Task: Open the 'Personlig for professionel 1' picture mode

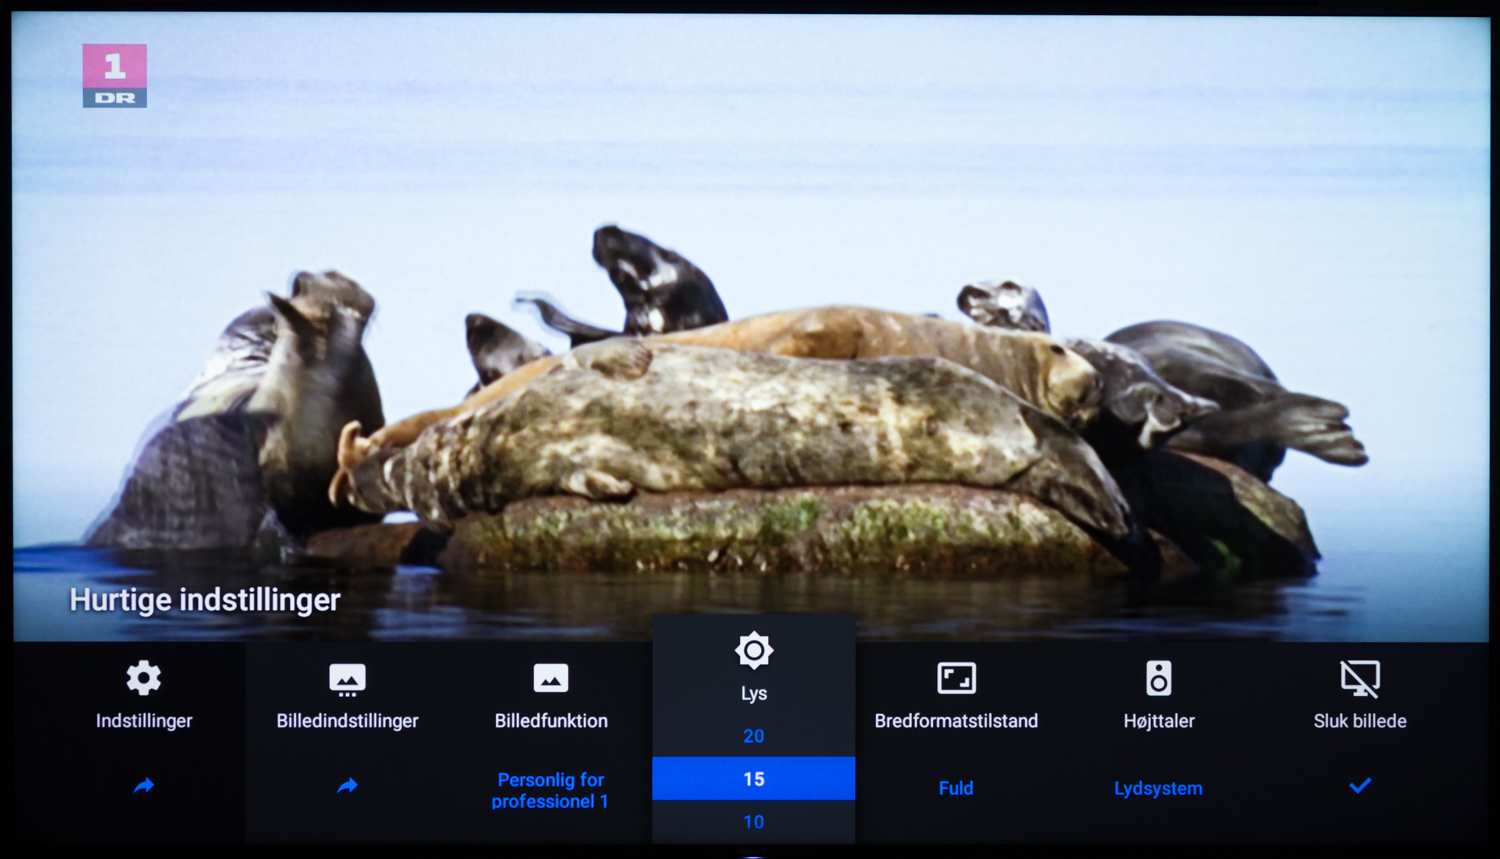Action: pyautogui.click(x=550, y=790)
